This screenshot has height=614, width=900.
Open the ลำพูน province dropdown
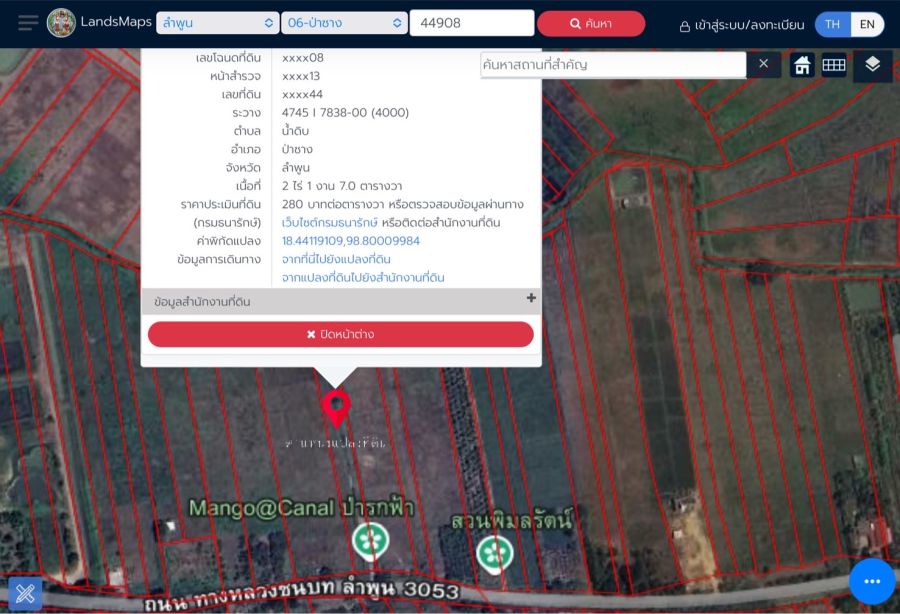click(x=217, y=23)
